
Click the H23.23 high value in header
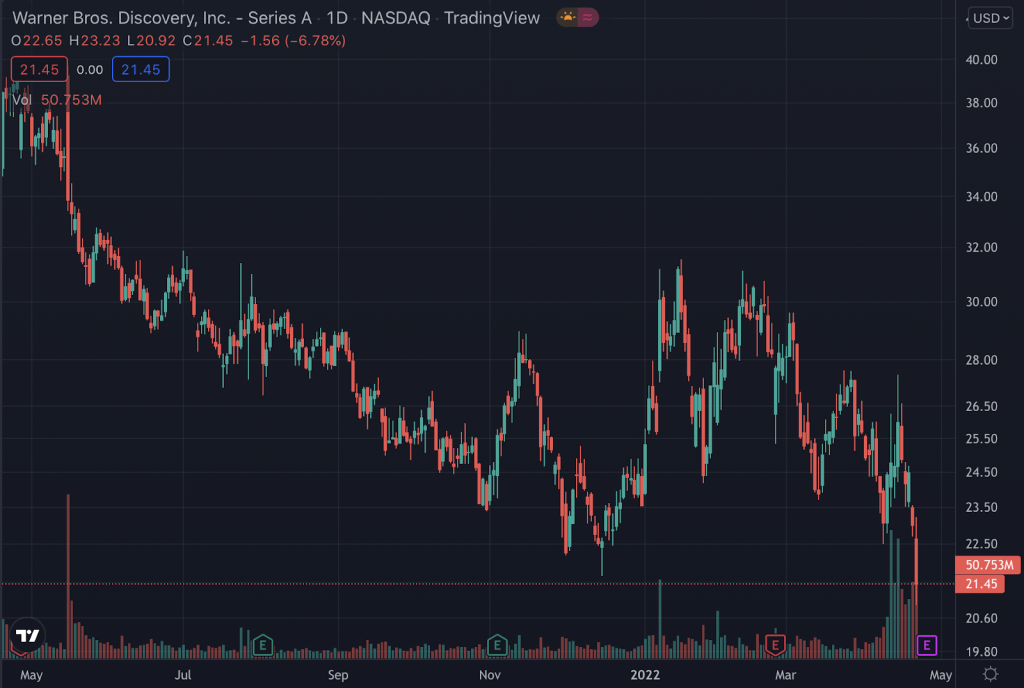click(95, 40)
